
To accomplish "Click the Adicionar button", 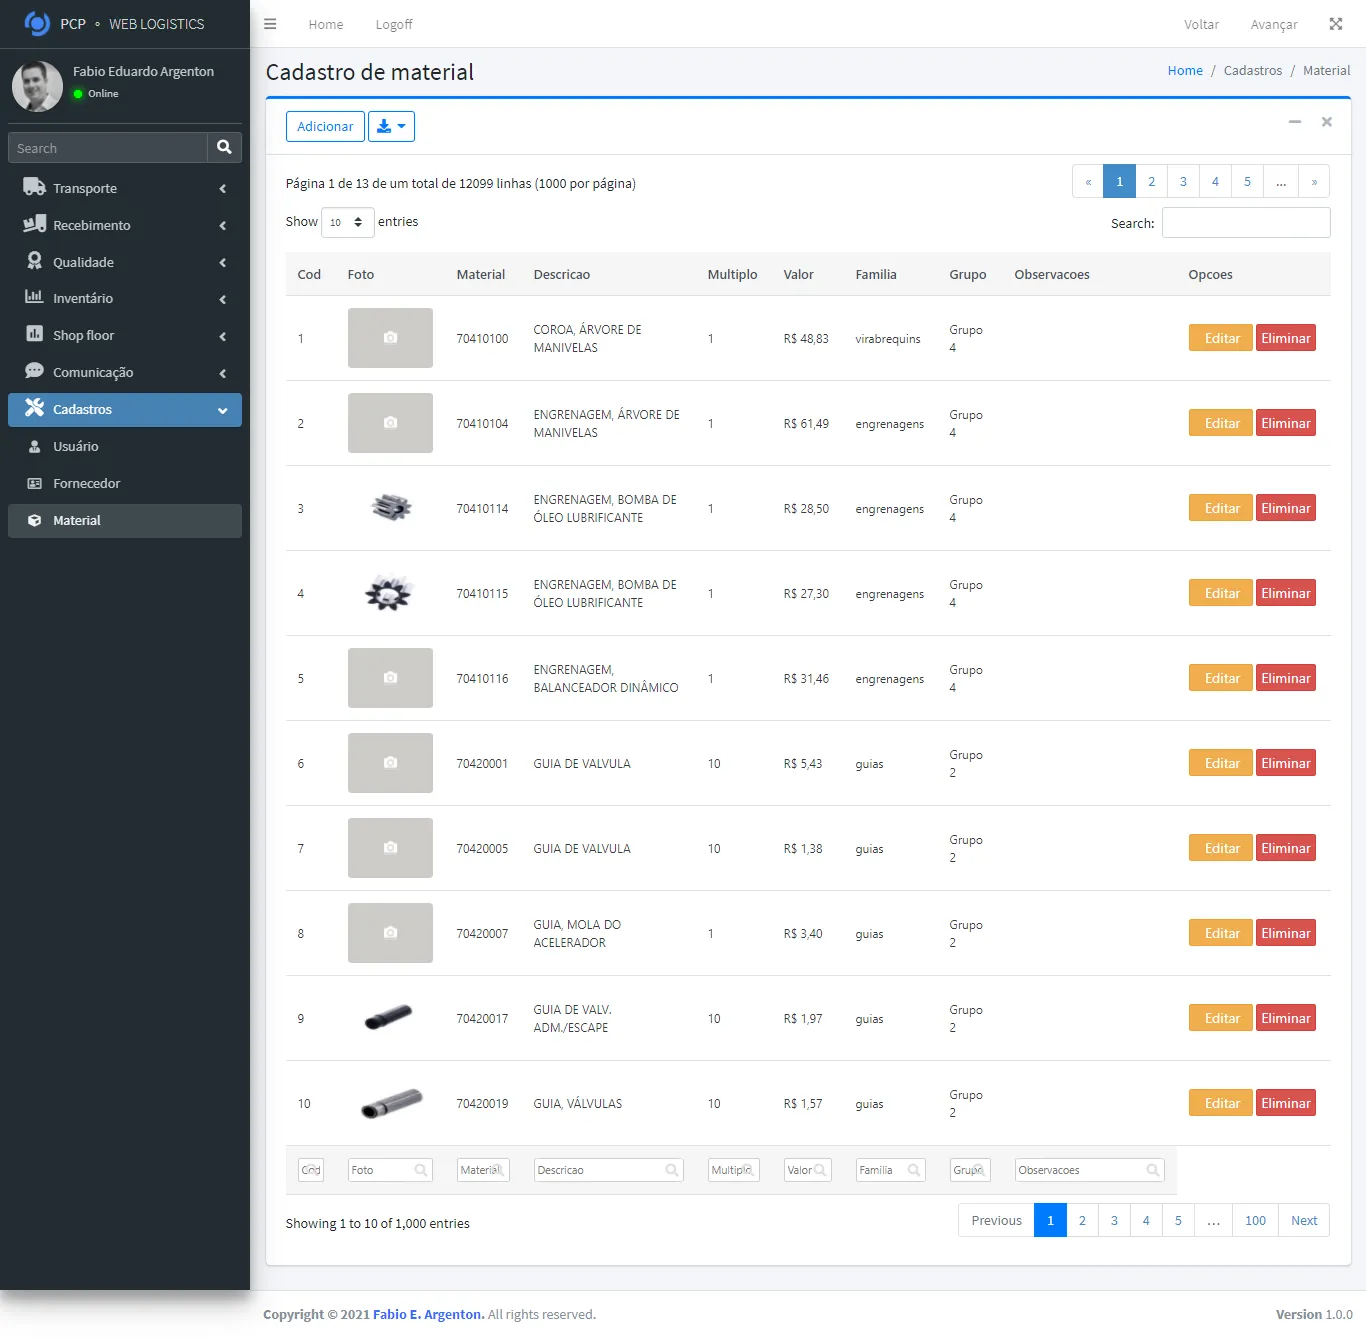I will [325, 127].
